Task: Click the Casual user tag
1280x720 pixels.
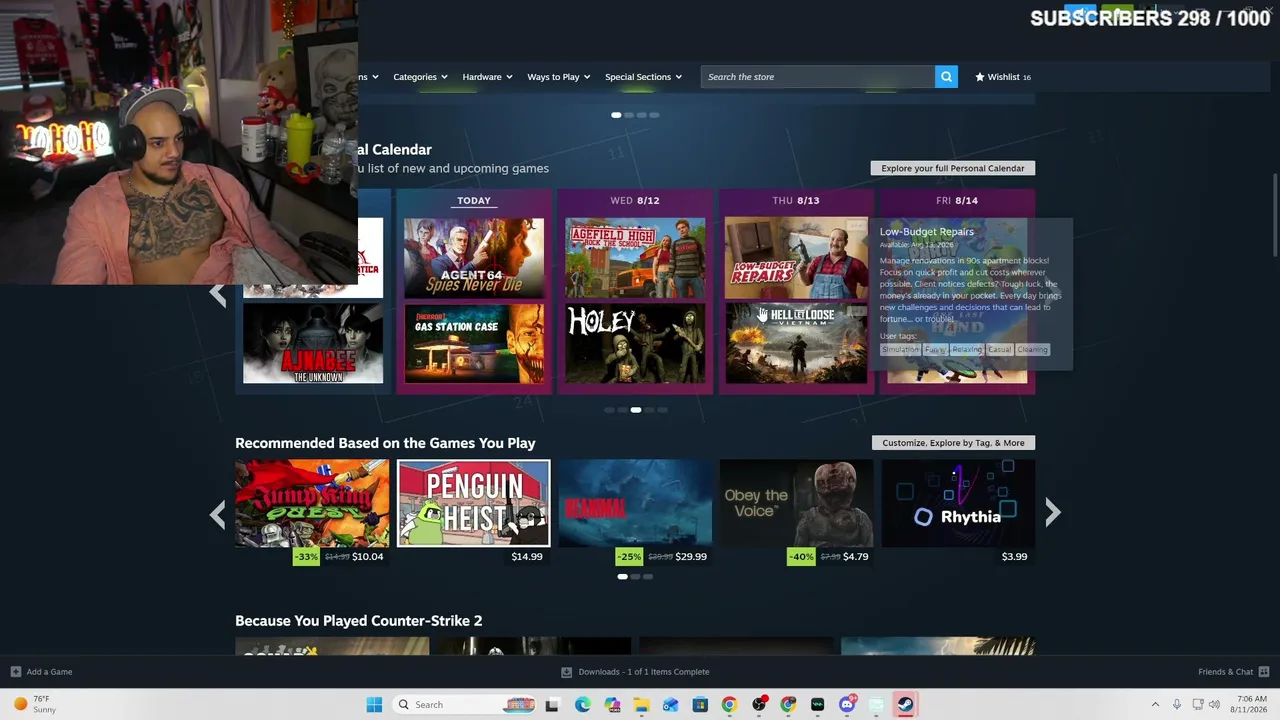Action: click(999, 349)
